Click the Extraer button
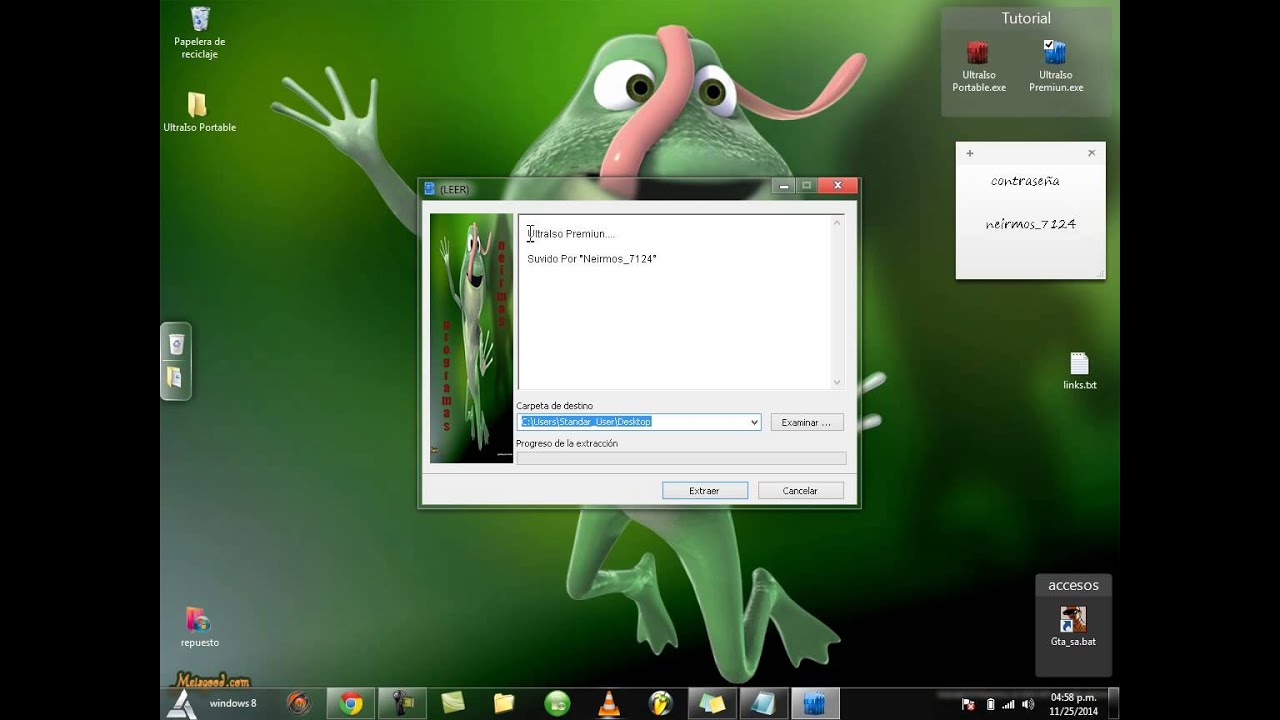This screenshot has height=720, width=1280. 704,491
